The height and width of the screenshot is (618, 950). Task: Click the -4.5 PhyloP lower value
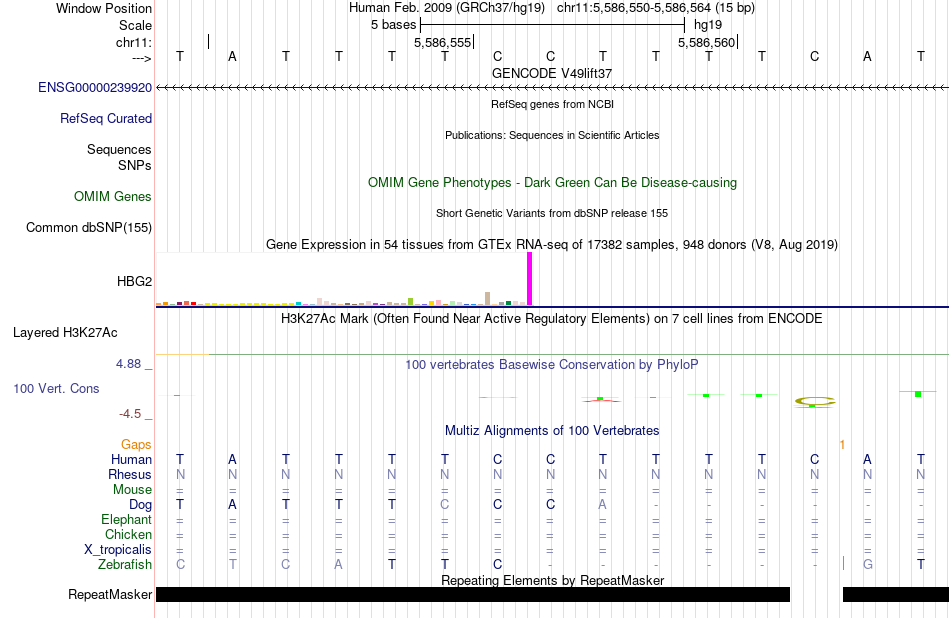(130, 414)
